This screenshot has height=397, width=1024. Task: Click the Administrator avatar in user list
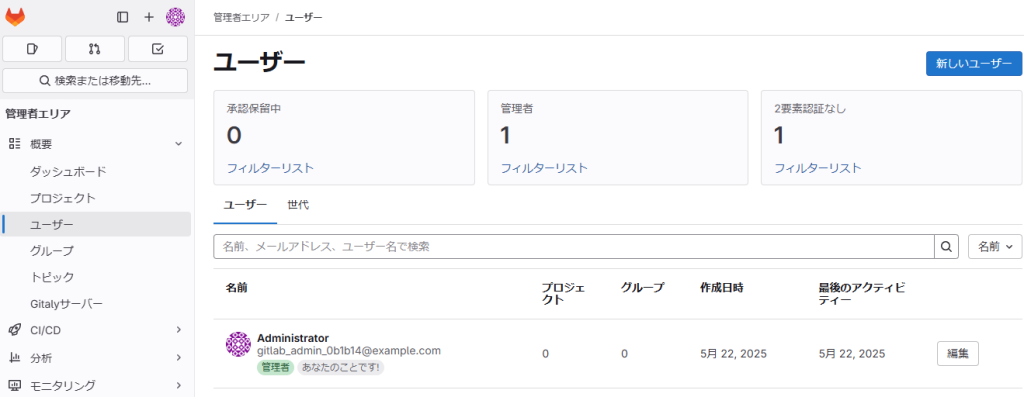238,344
